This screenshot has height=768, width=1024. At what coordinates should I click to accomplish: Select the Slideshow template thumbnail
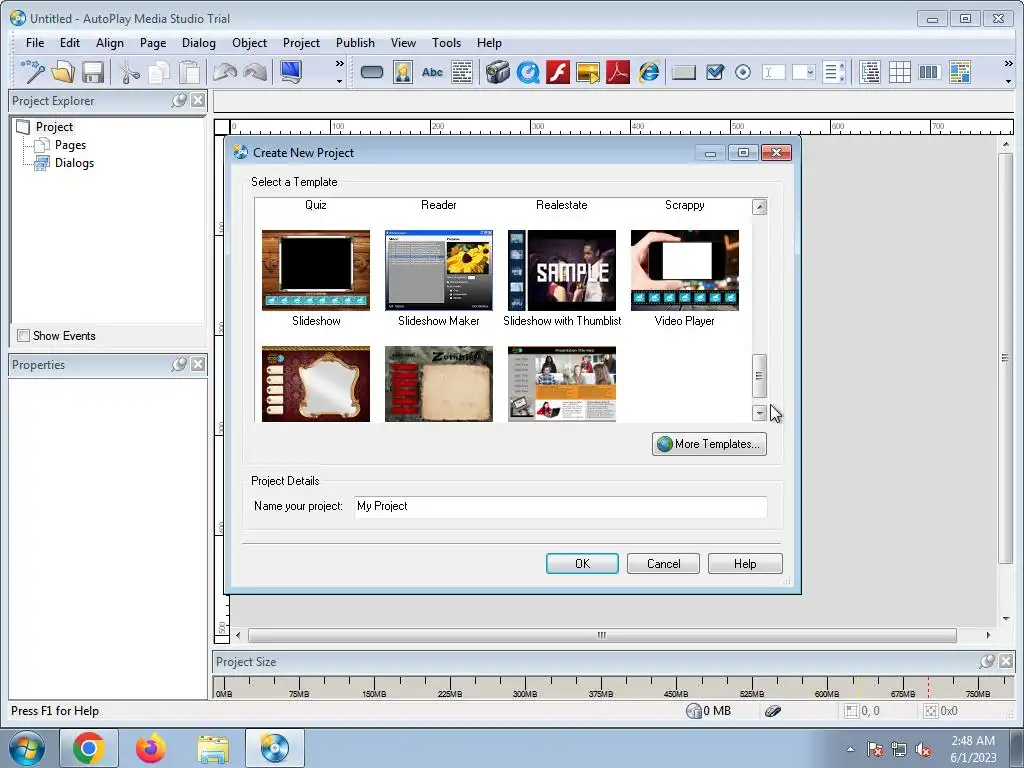tap(316, 270)
